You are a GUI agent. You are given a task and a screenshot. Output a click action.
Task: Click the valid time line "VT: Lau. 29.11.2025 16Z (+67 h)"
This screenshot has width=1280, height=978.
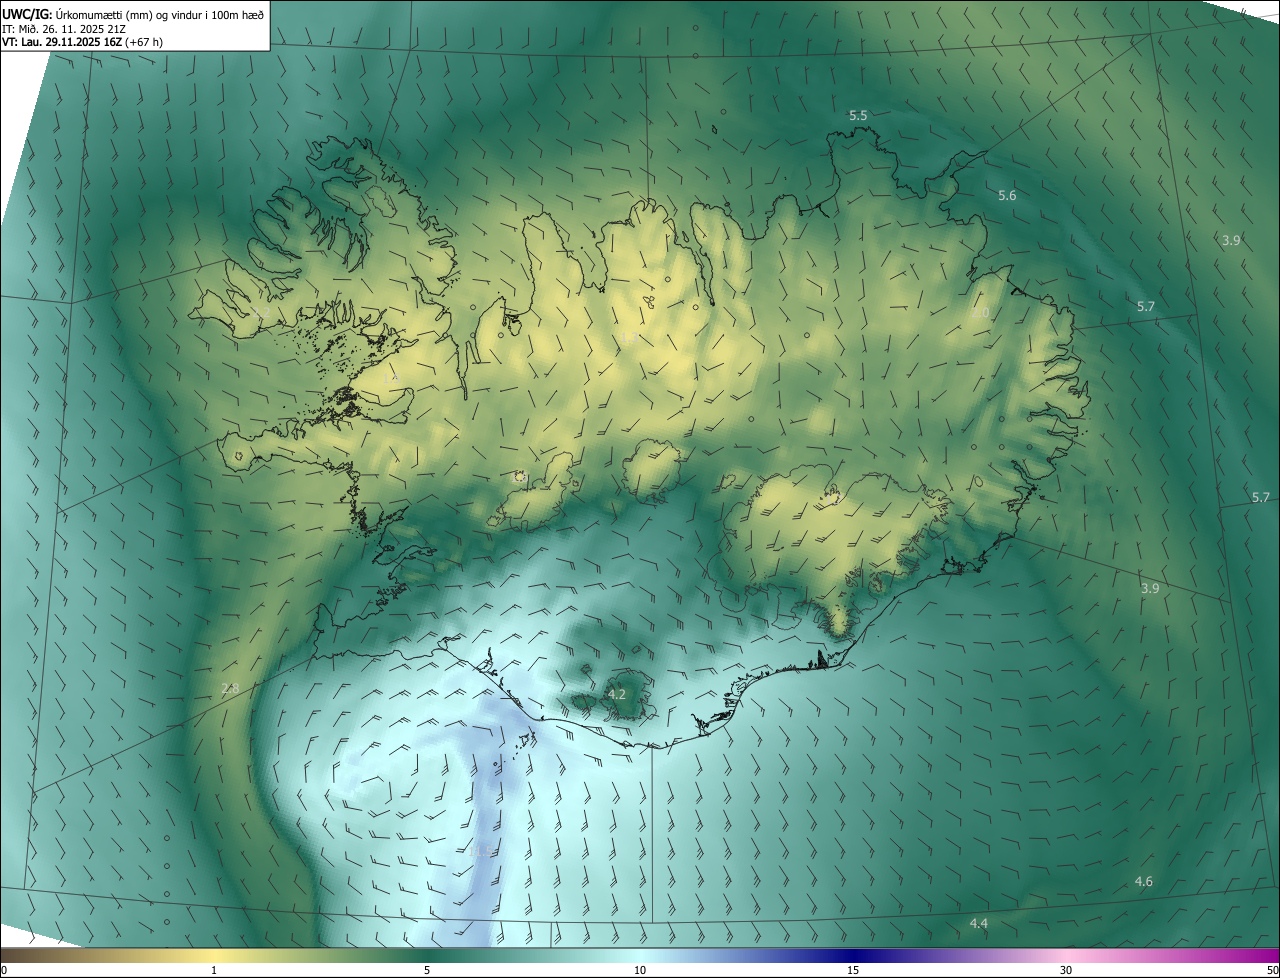[x=82, y=42]
